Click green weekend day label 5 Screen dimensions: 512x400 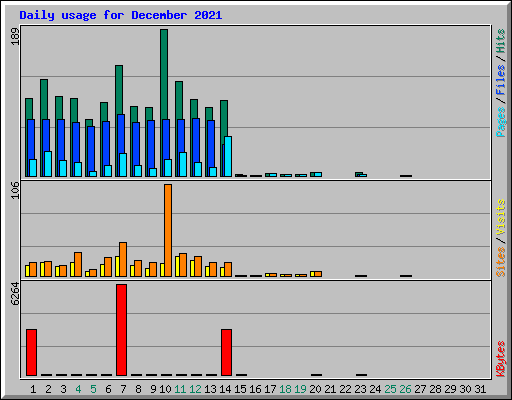pyautogui.click(x=93, y=389)
